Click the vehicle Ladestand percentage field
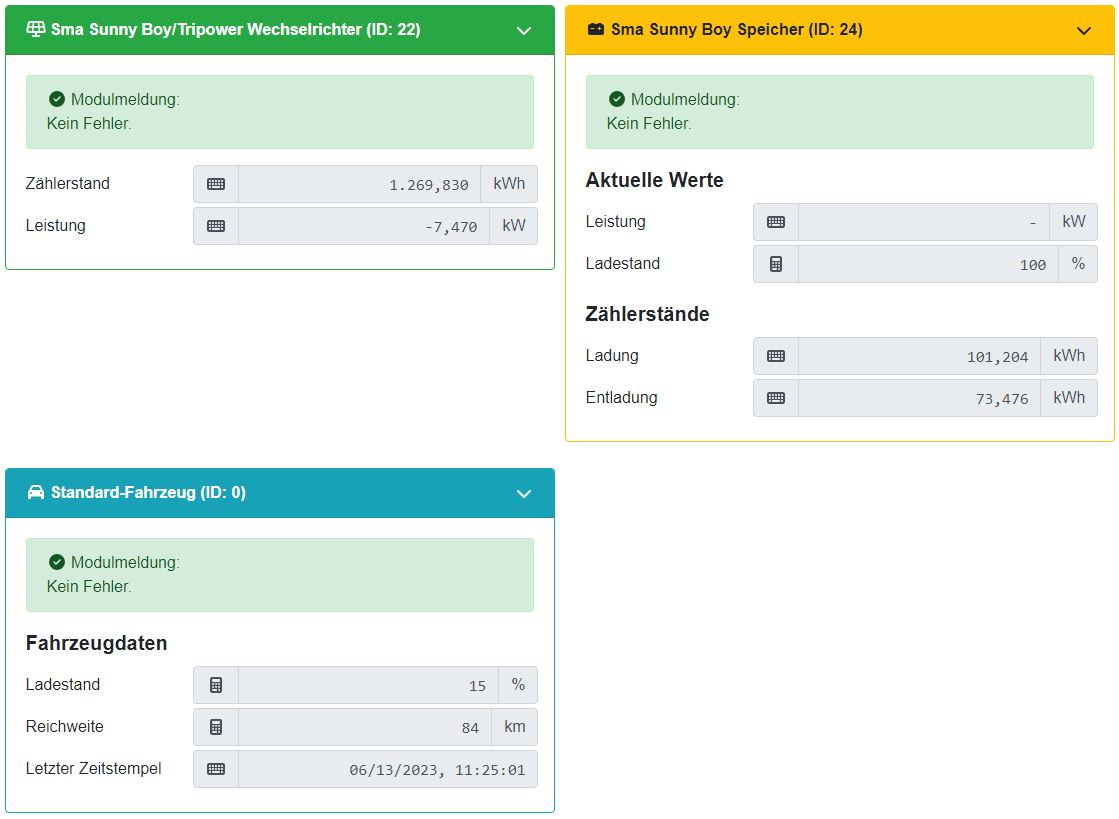Viewport: 1119px width, 819px height. [368, 685]
